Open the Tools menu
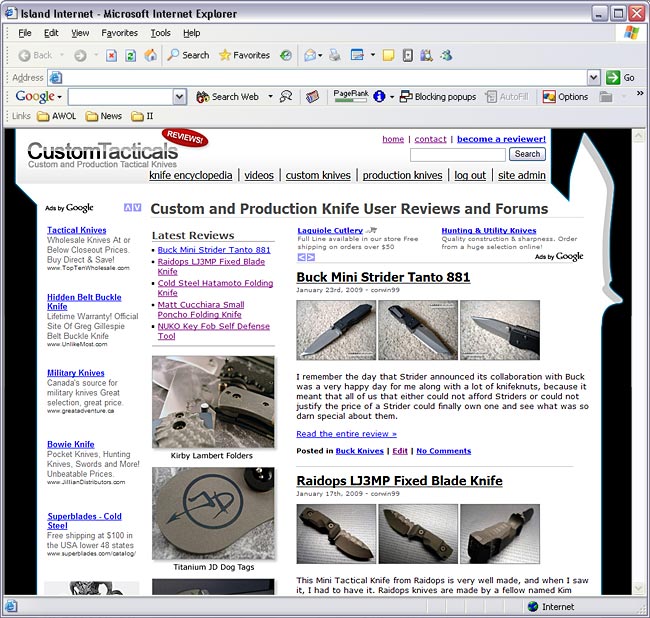The height and width of the screenshot is (618, 650). (160, 33)
